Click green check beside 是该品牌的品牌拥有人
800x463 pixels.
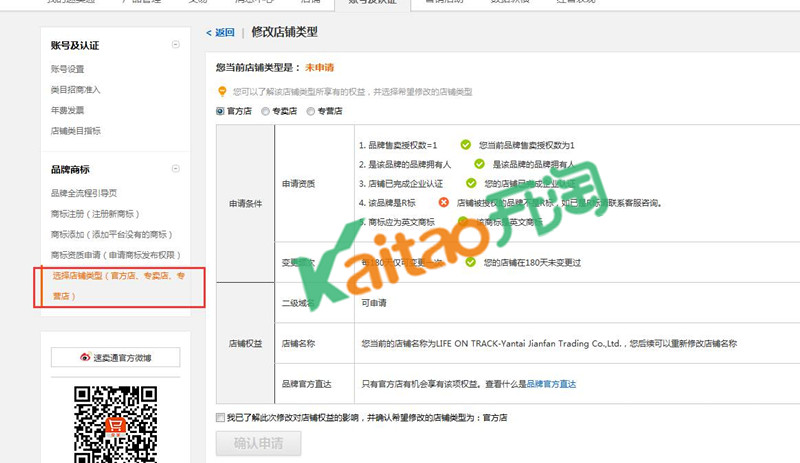(x=479, y=164)
